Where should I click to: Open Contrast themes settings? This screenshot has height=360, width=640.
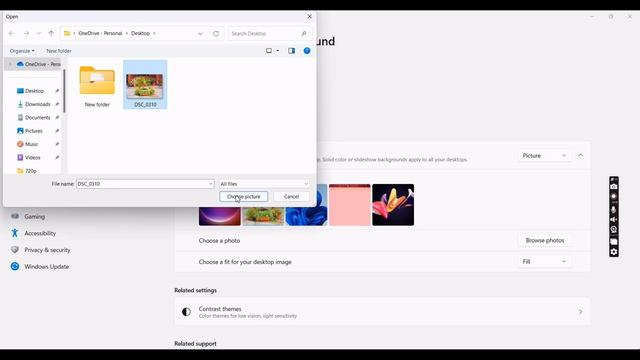pos(382,312)
